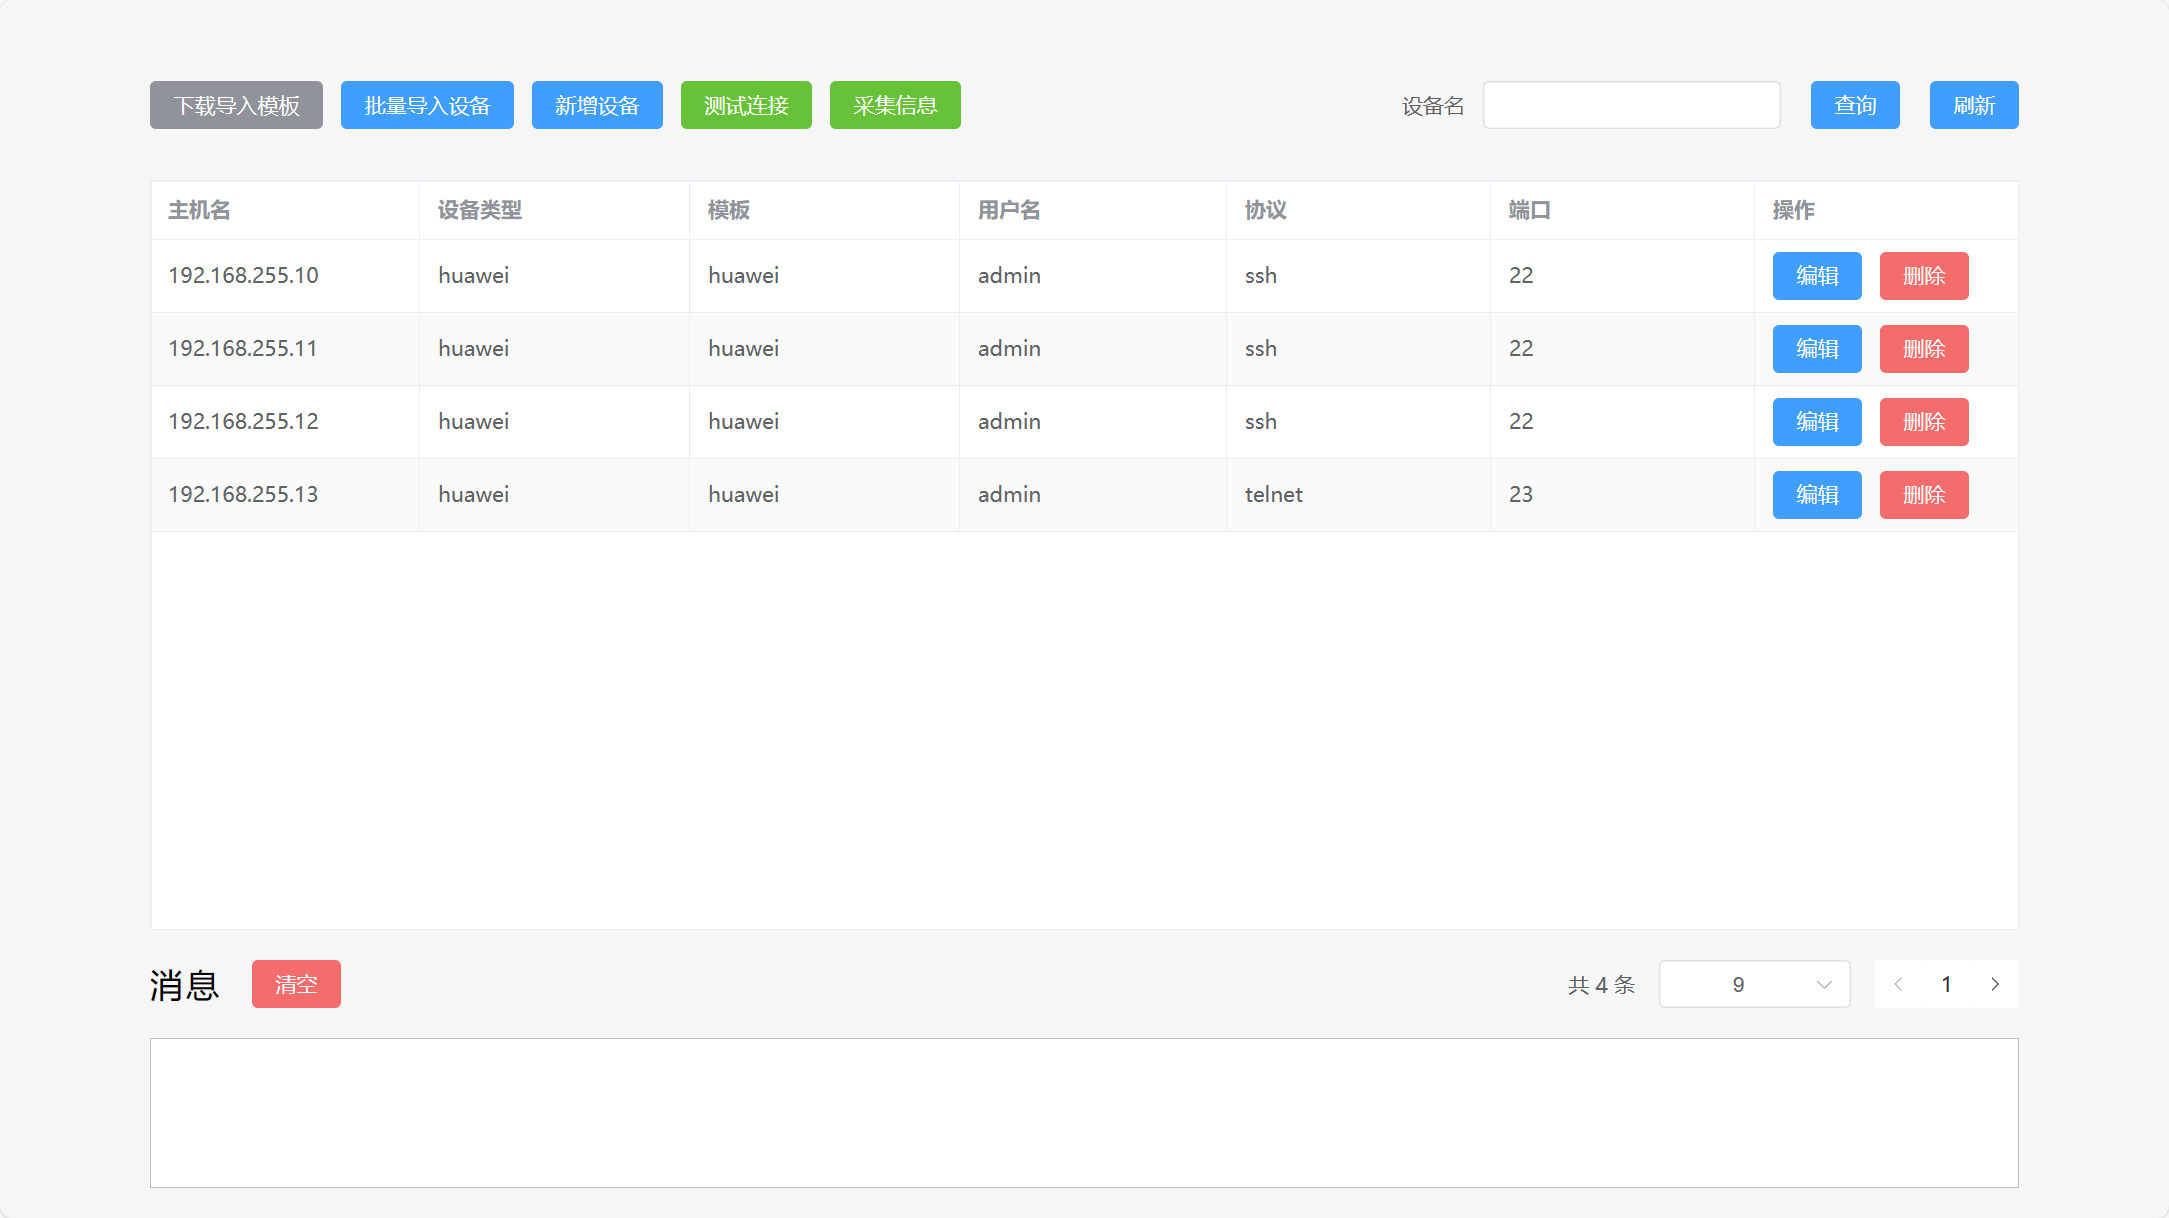This screenshot has width=2169, height=1218.
Task: Focus the 设备名 search input field
Action: (x=1631, y=105)
